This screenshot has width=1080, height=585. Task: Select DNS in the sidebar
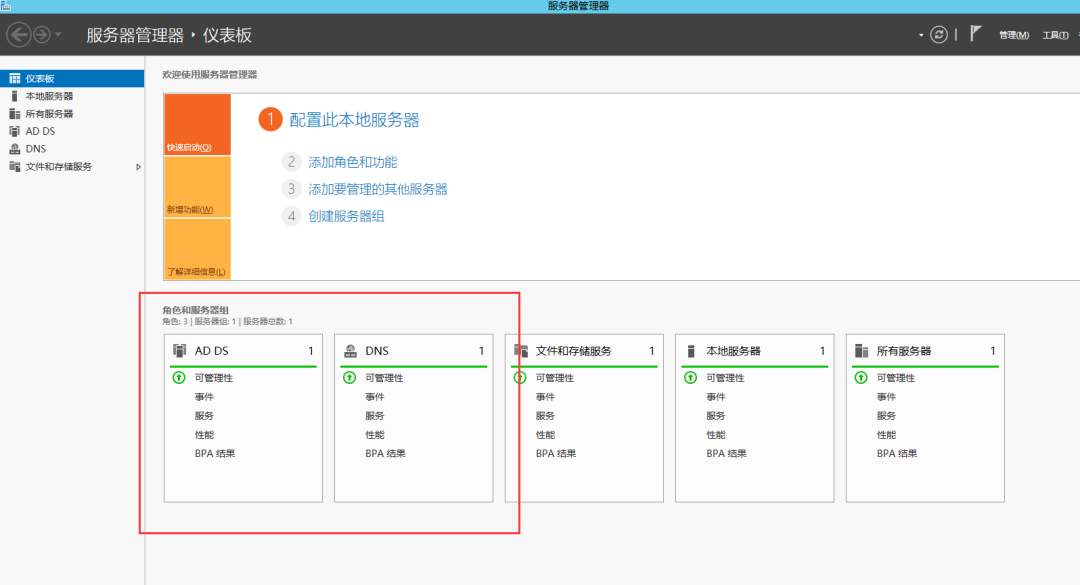click(x=72, y=149)
